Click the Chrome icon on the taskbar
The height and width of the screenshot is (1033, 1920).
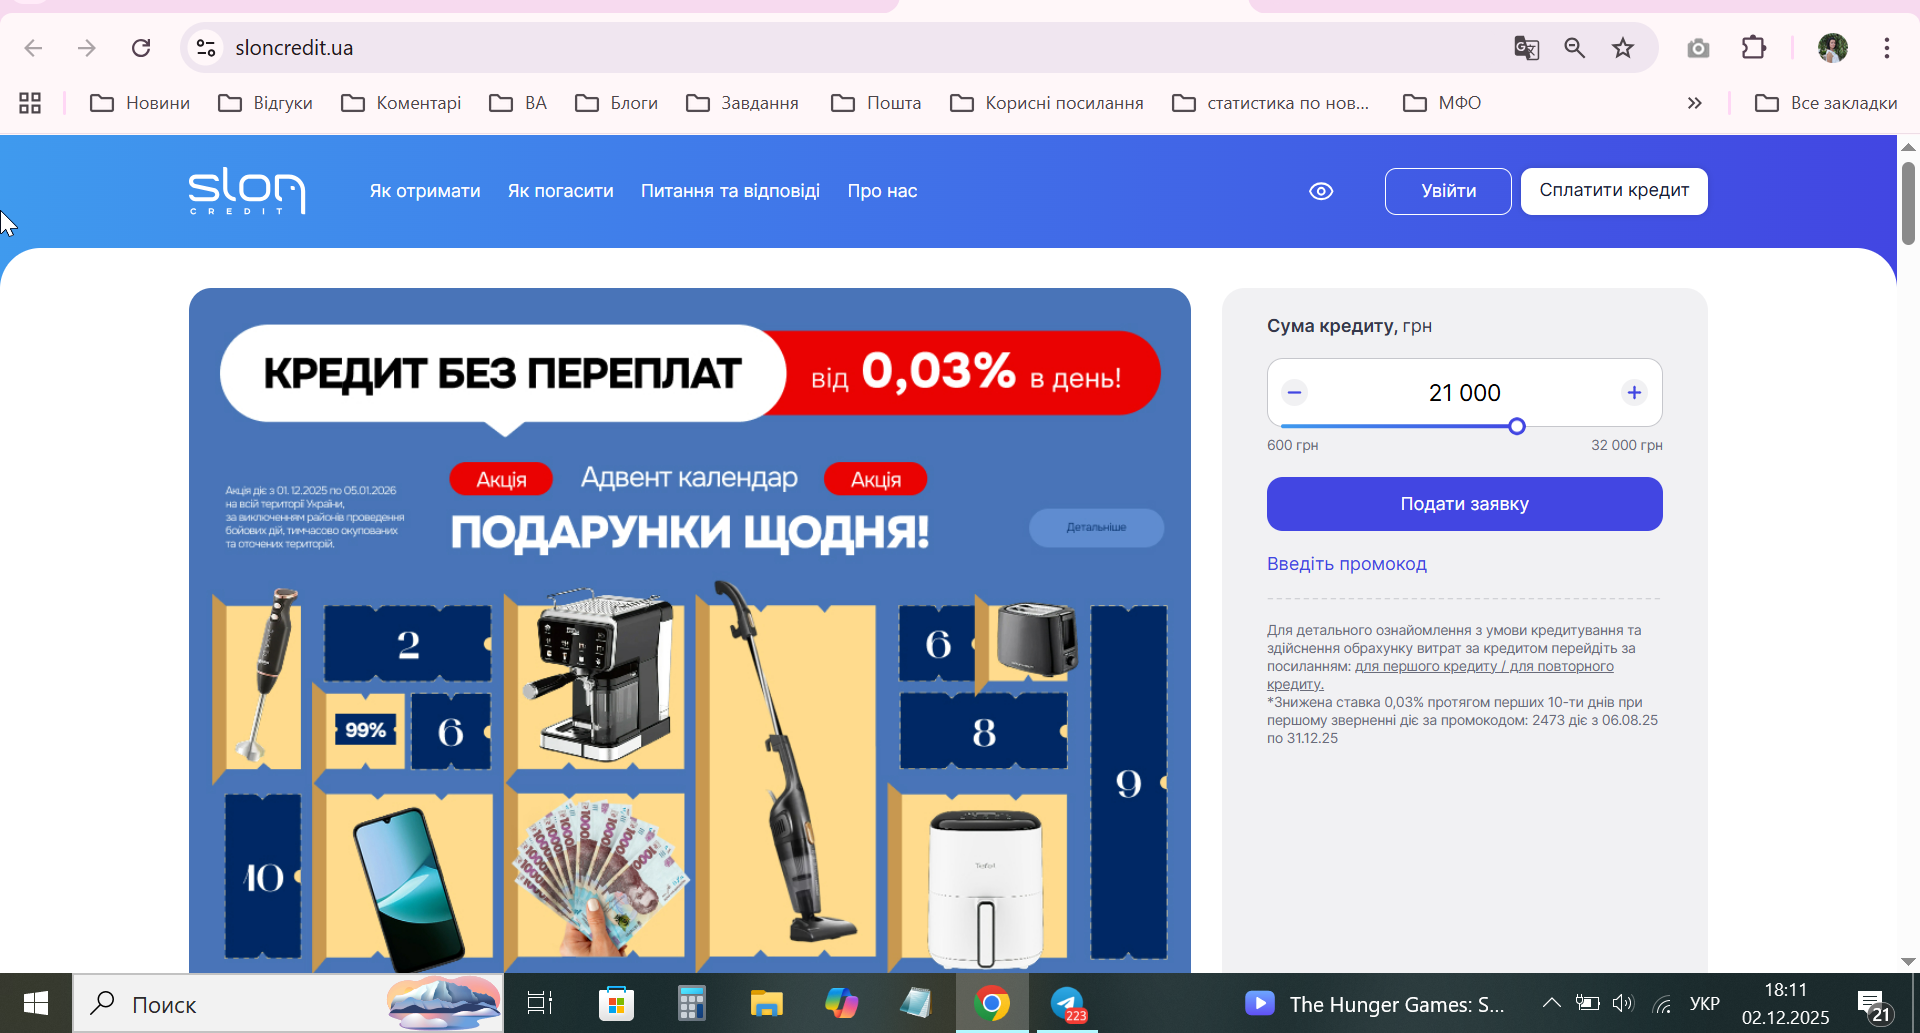point(992,1003)
